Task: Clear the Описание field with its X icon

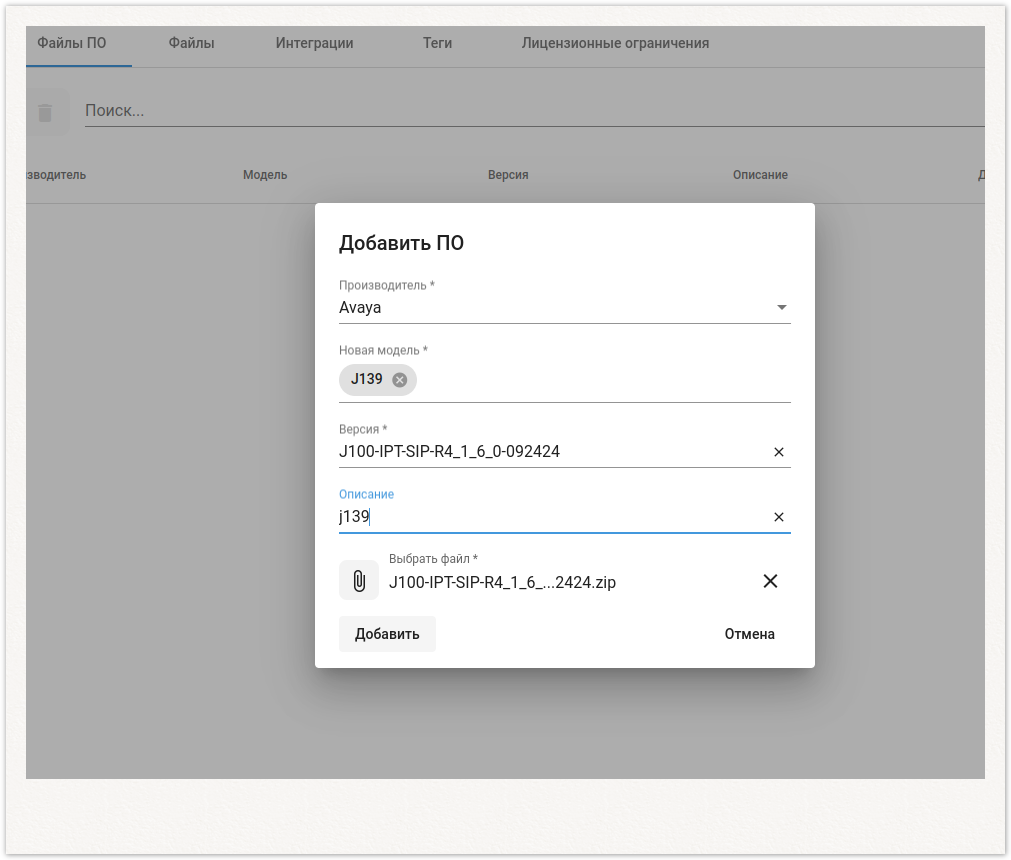Action: [x=779, y=517]
